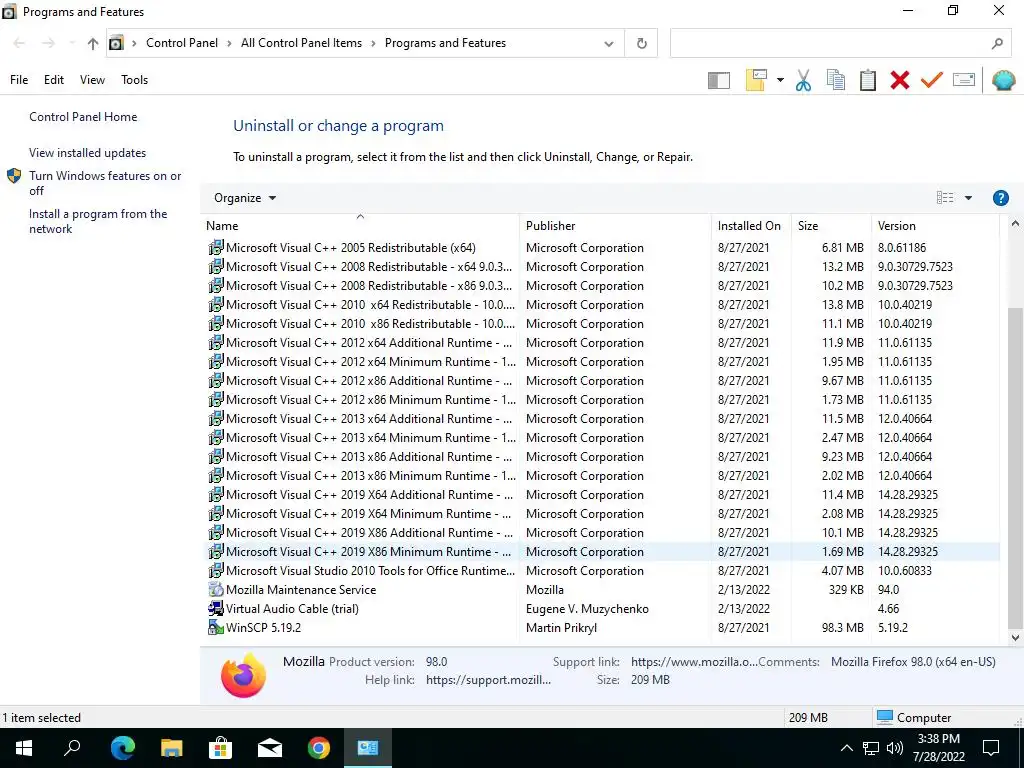The width and height of the screenshot is (1024, 768).
Task: Click All Control Panel Items breadcrumb
Action: [x=301, y=43]
